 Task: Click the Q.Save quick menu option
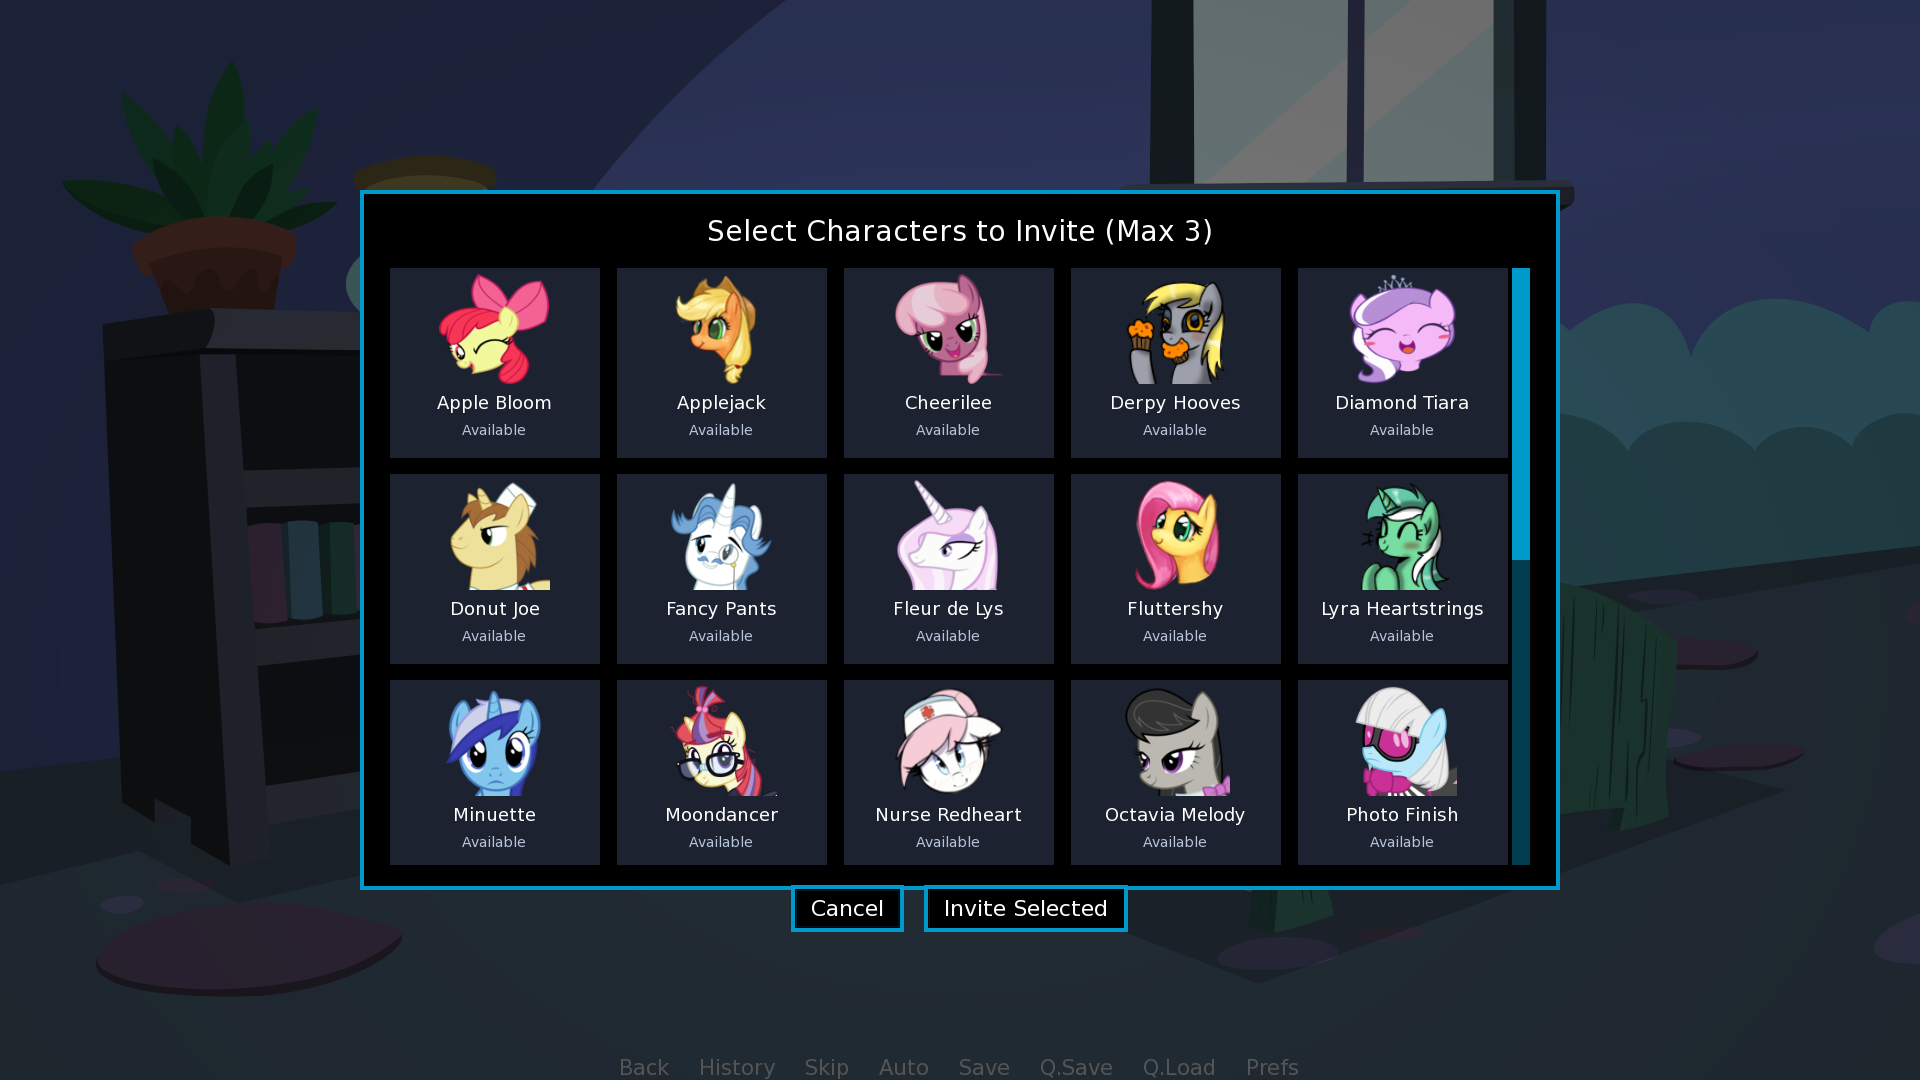1076,1067
